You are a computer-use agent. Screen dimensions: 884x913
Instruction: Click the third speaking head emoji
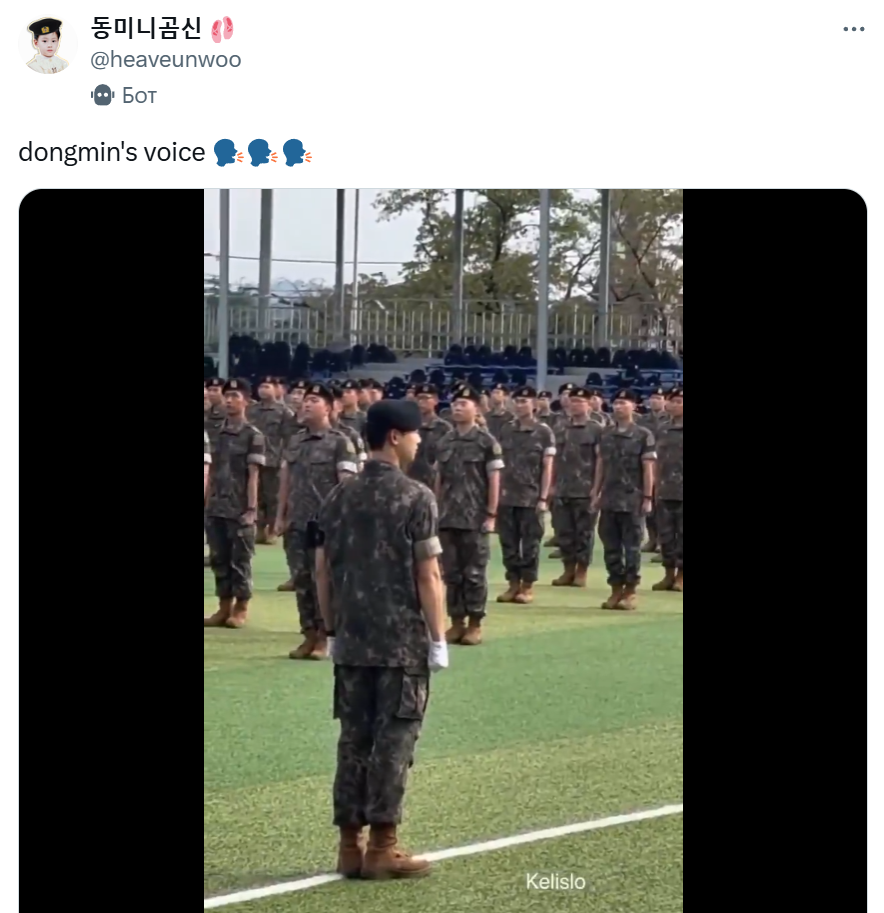click(297, 153)
